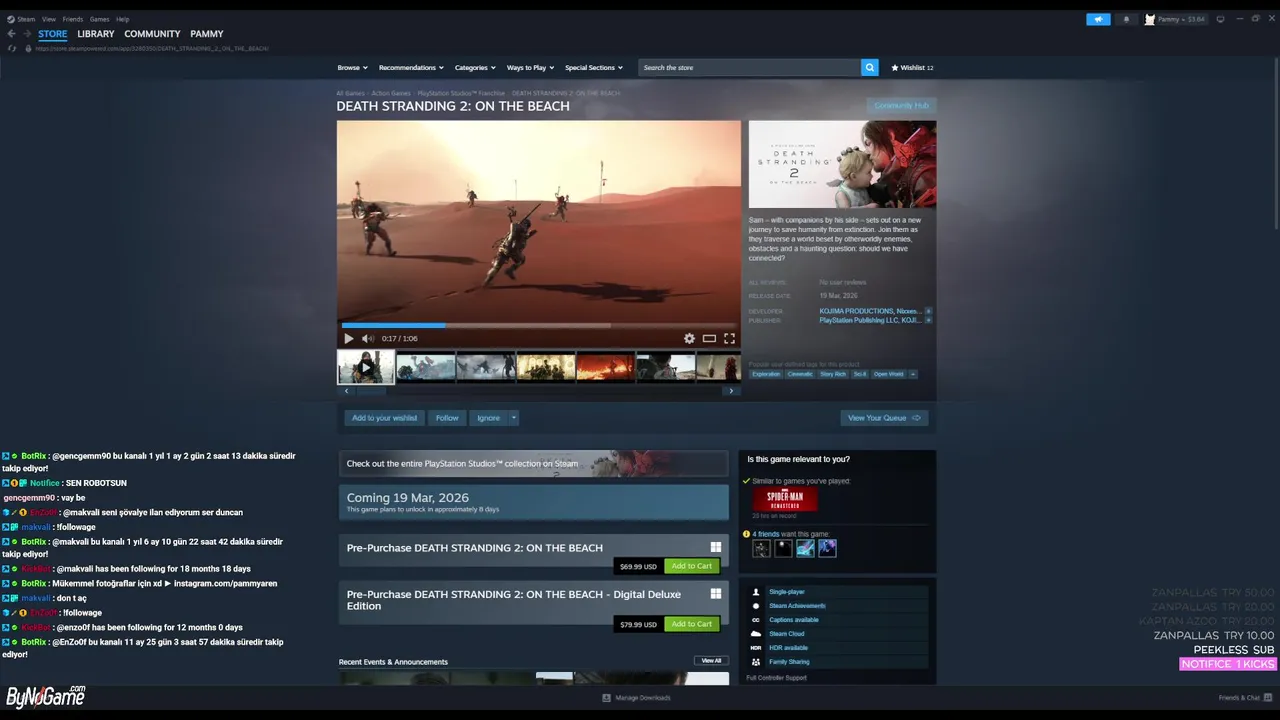Click the PlayStation Studios collection banner
The image size is (1280, 720).
coord(534,463)
